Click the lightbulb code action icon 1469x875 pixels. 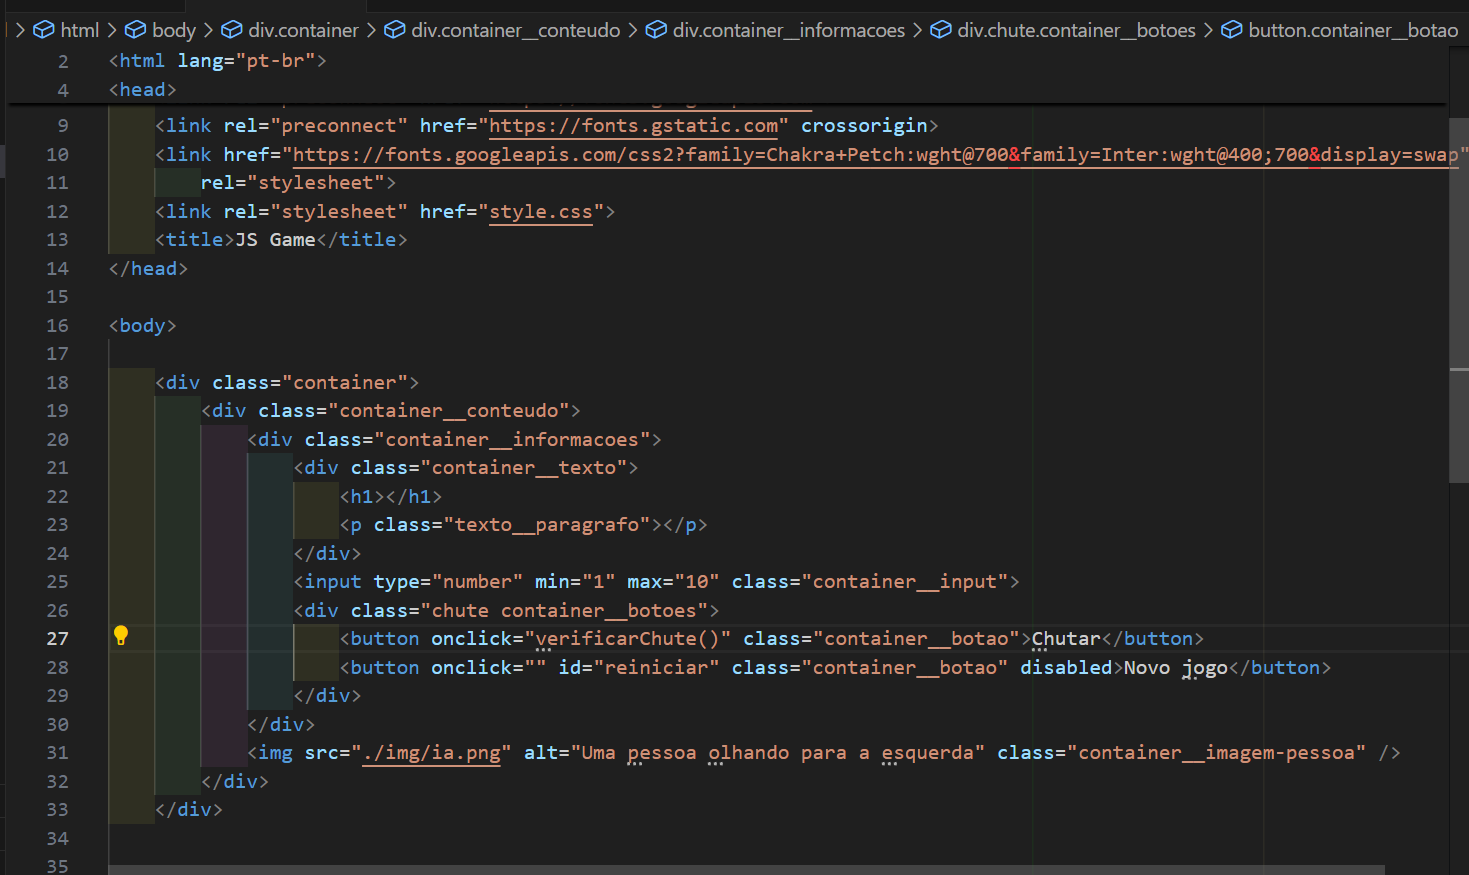[x=121, y=636]
